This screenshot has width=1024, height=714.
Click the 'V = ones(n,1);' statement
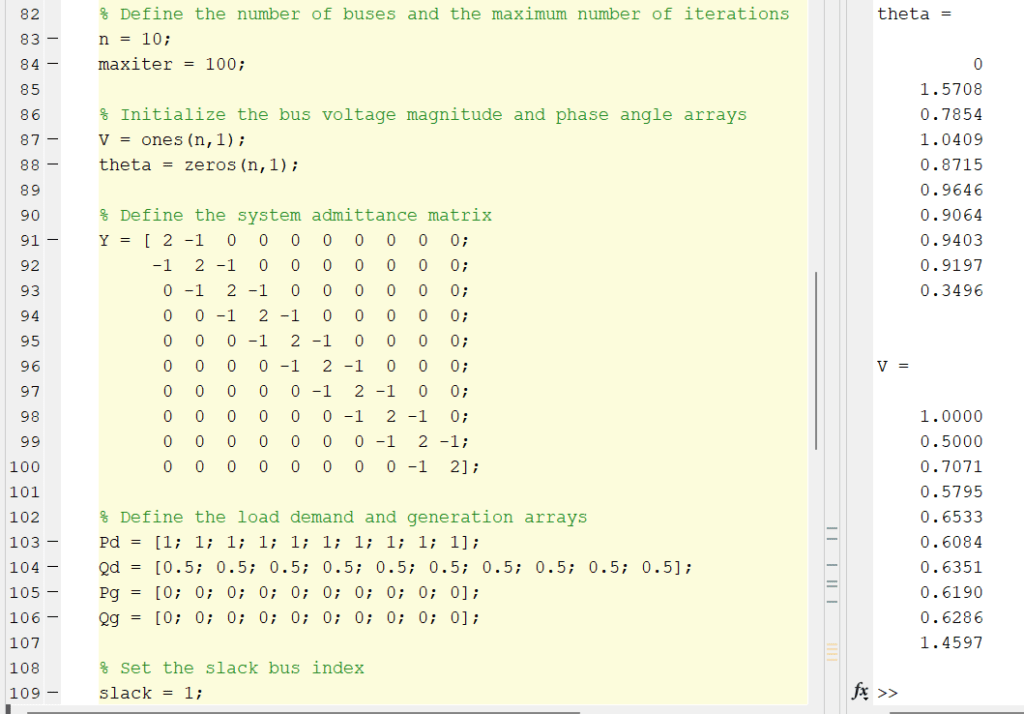tap(172, 140)
